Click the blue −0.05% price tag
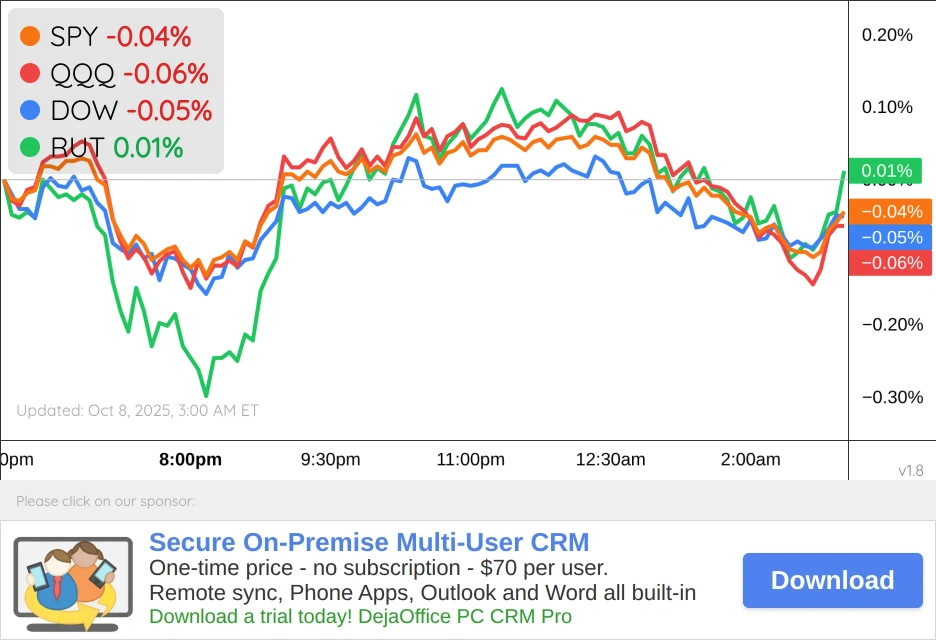Screen dimensions: 936x640 890,238
